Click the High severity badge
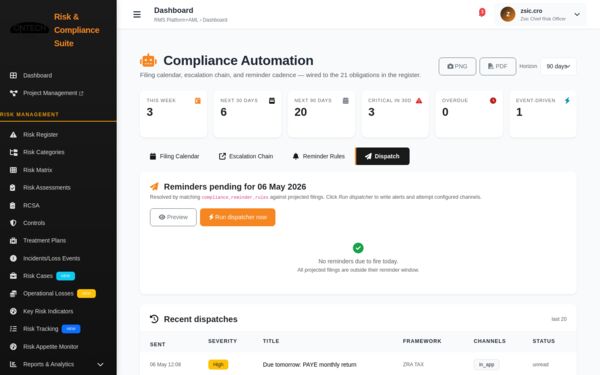Image resolution: width=600 pixels, height=375 pixels. (218, 364)
